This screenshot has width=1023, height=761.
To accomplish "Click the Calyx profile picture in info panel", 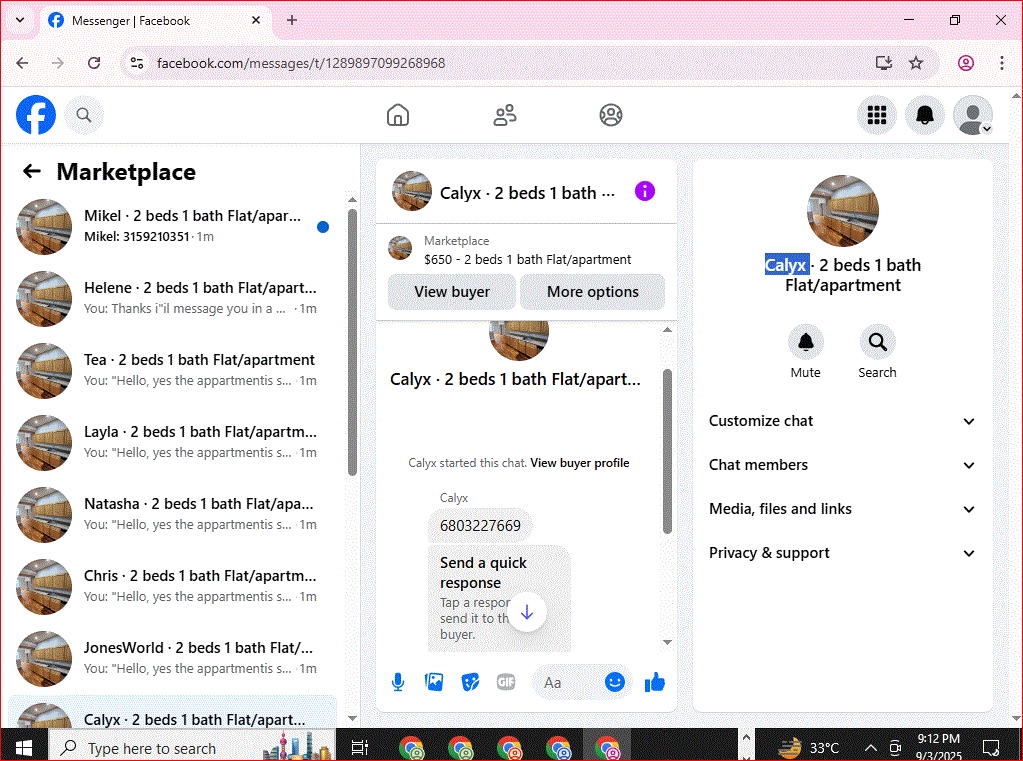I will coord(842,211).
